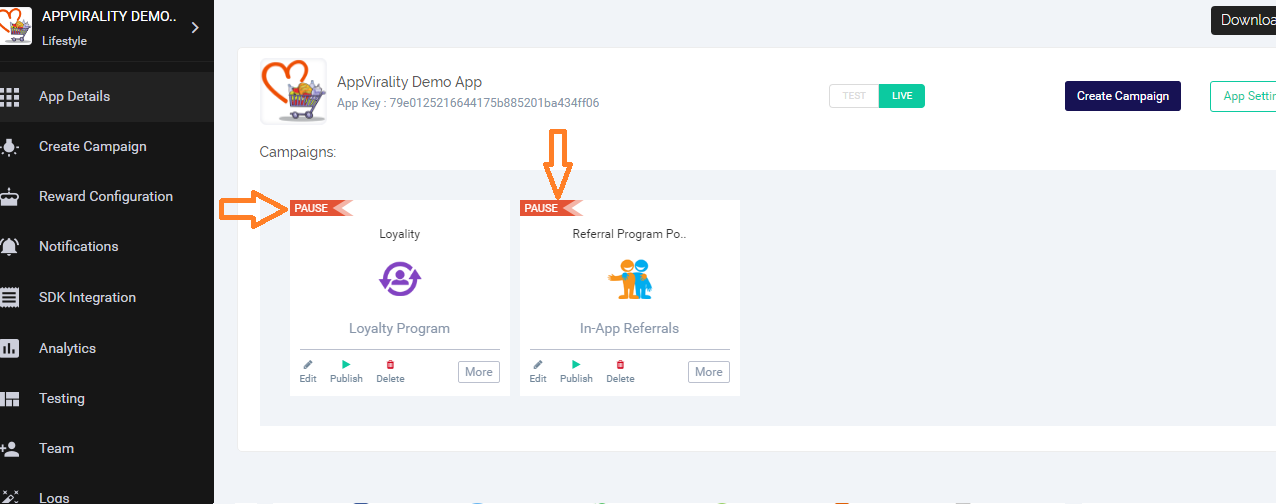This screenshot has width=1276, height=504.
Task: Open More options on Loyality card
Action: tap(479, 372)
